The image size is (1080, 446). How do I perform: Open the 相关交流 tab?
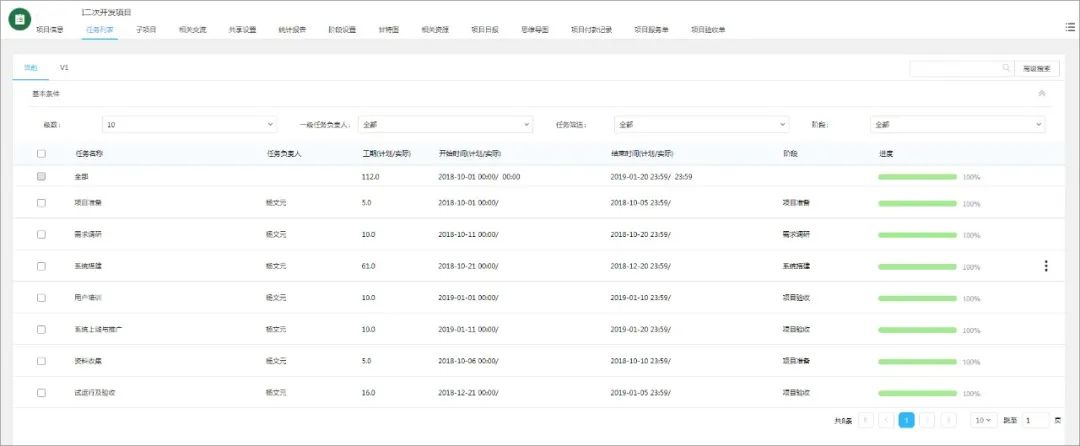pyautogui.click(x=192, y=30)
